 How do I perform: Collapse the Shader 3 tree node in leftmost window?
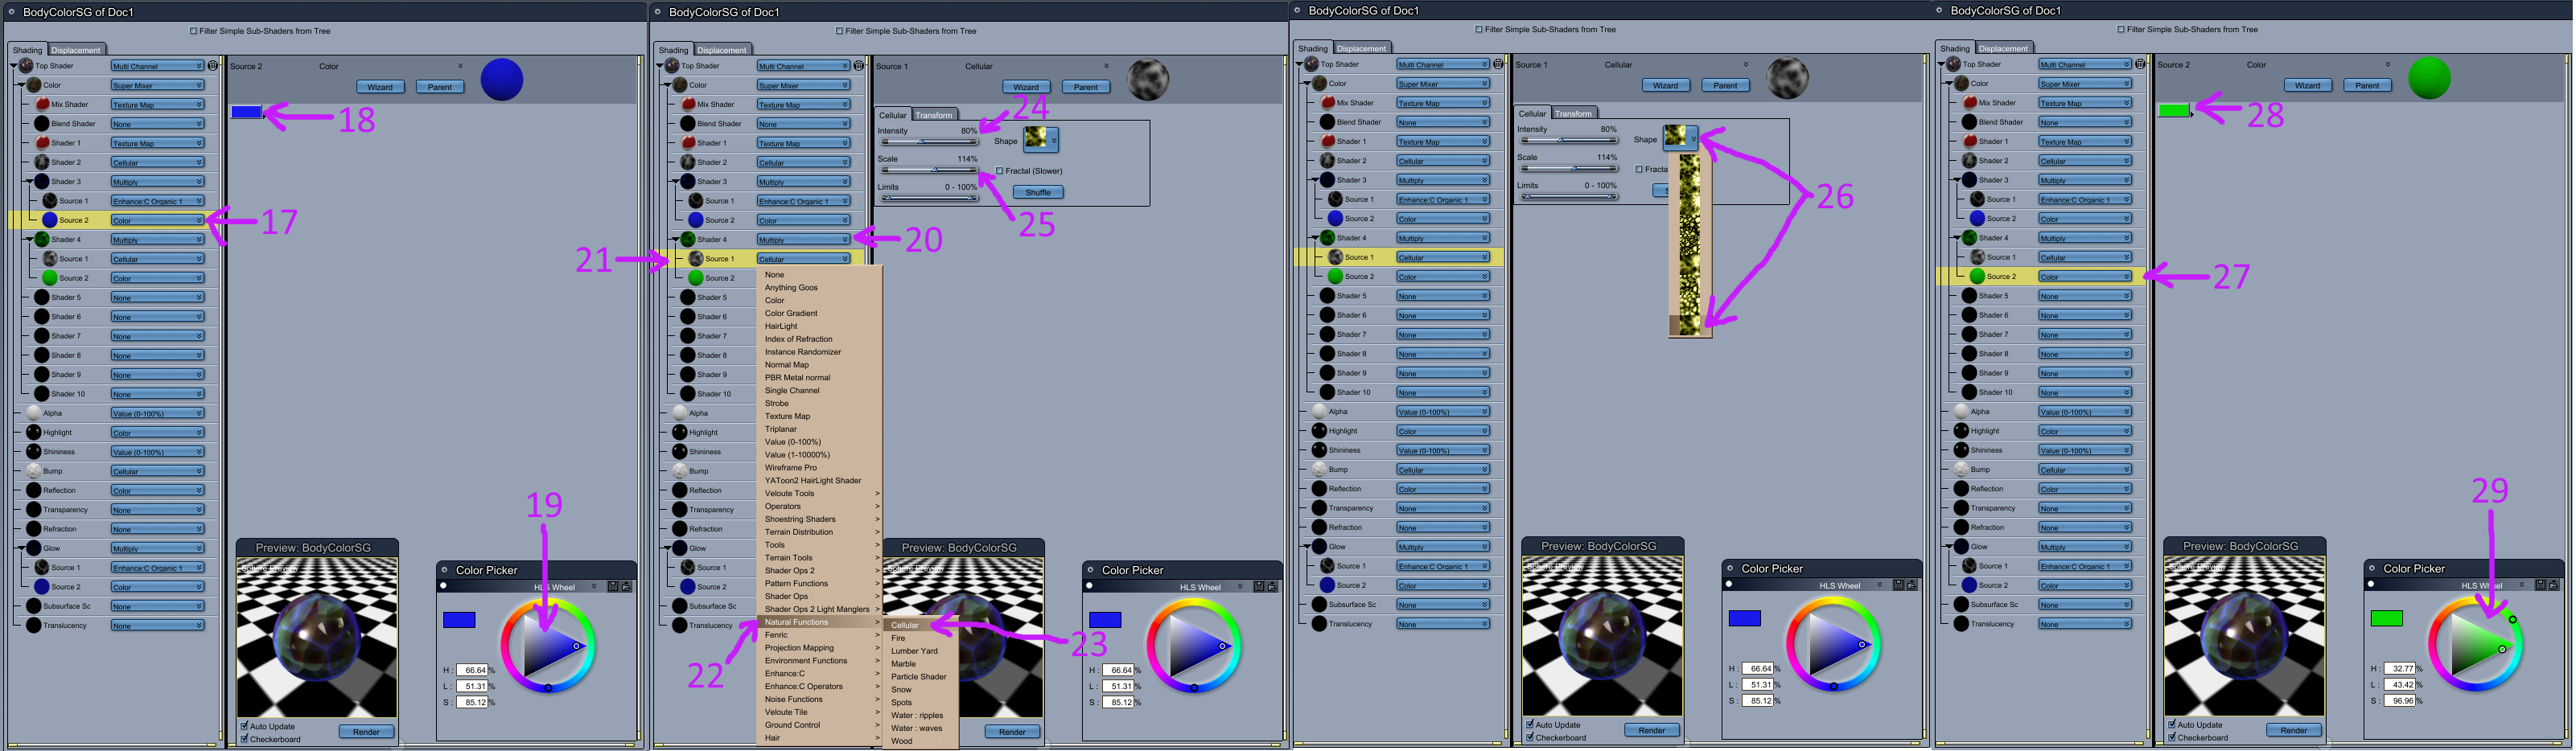point(30,182)
